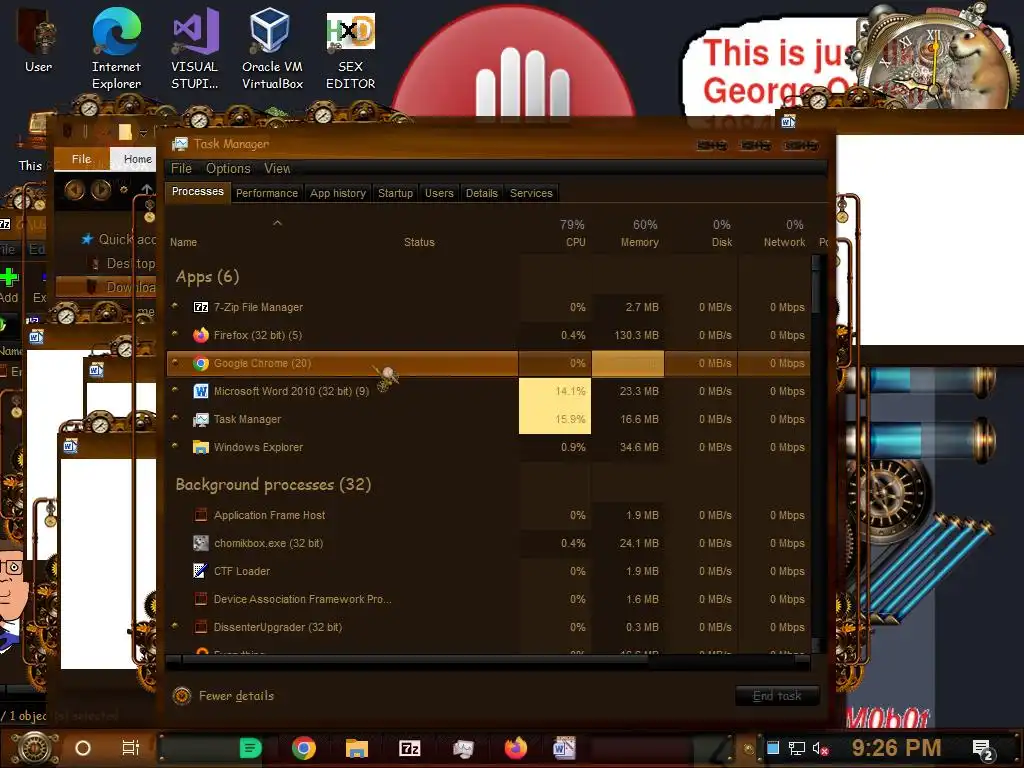Expand the Microsoft Word 2010 process group

[x=175, y=390]
